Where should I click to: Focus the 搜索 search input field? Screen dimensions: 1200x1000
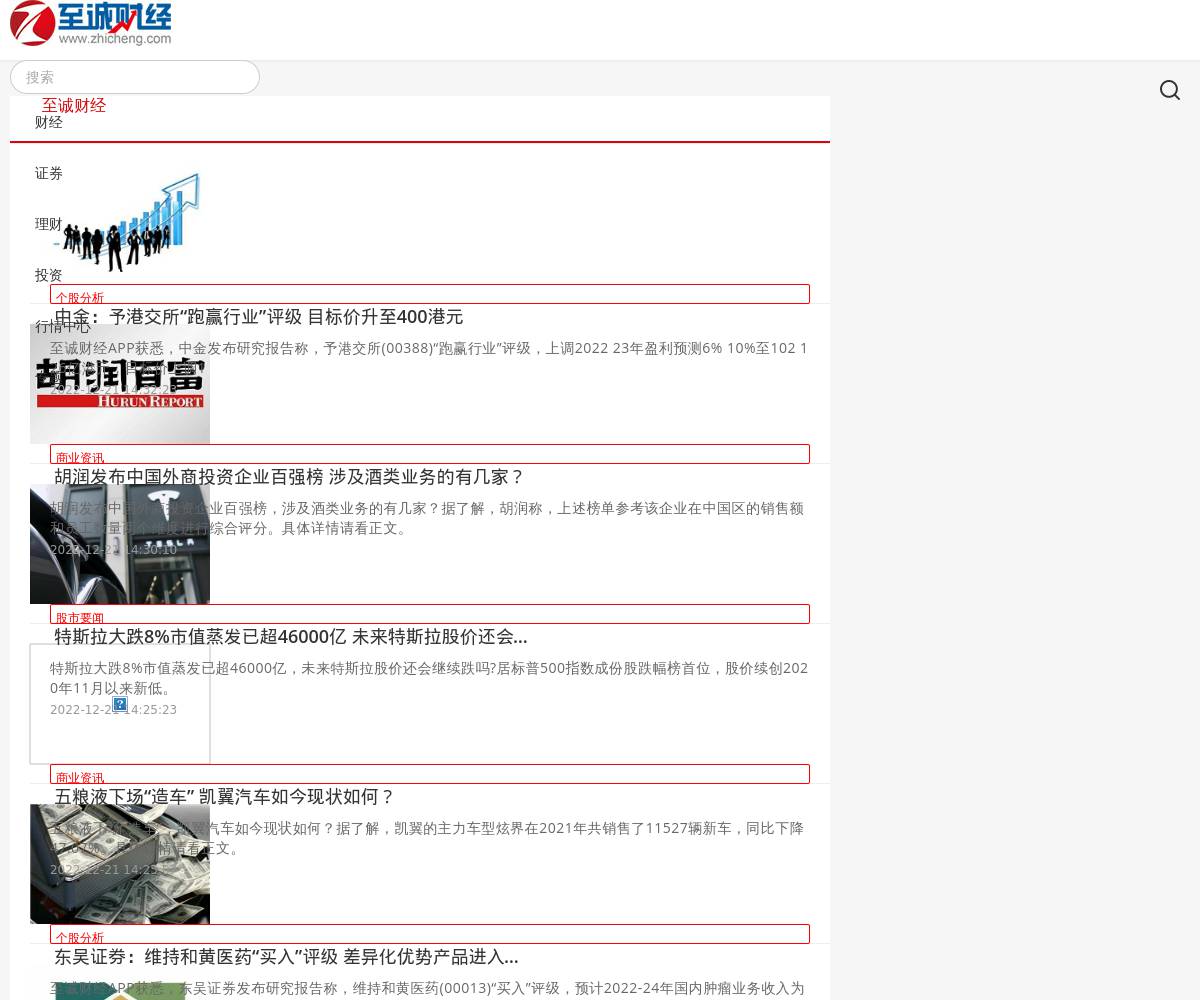[135, 77]
